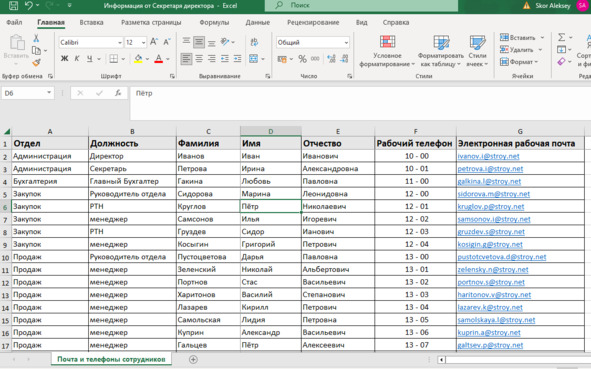The height and width of the screenshot is (369, 591).
Task: Open the Format (Формат) cells menu
Action: (519, 61)
